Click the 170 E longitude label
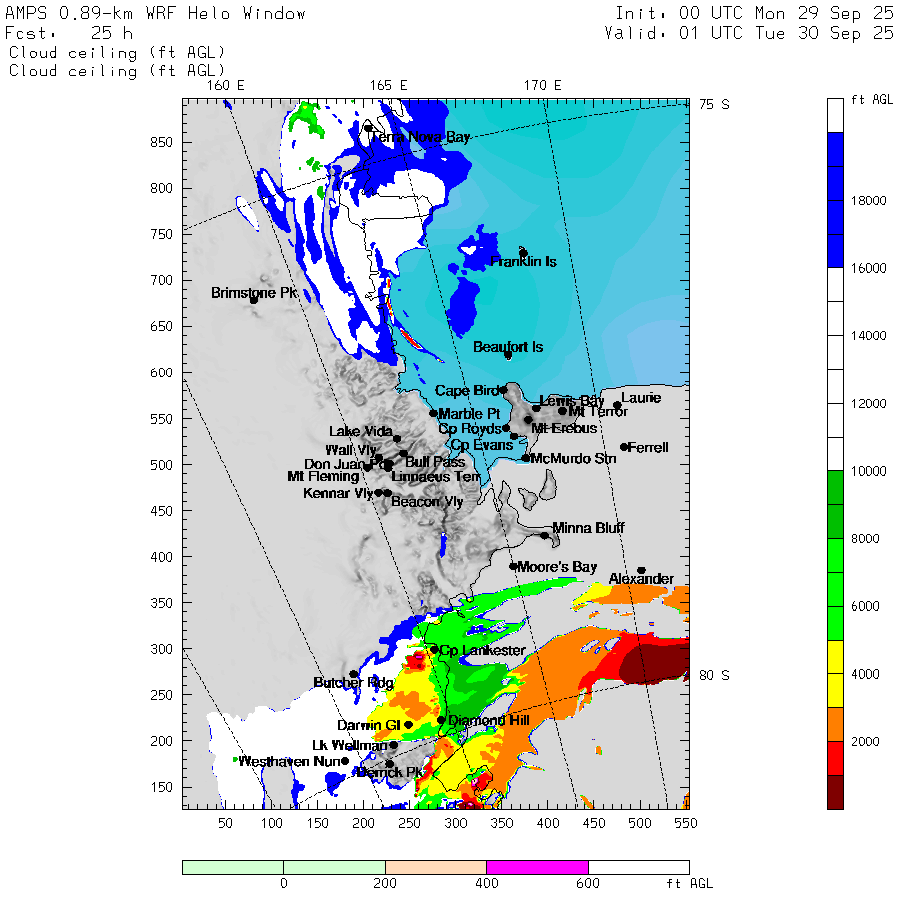Viewport: 900px width, 900px height. pos(542,86)
